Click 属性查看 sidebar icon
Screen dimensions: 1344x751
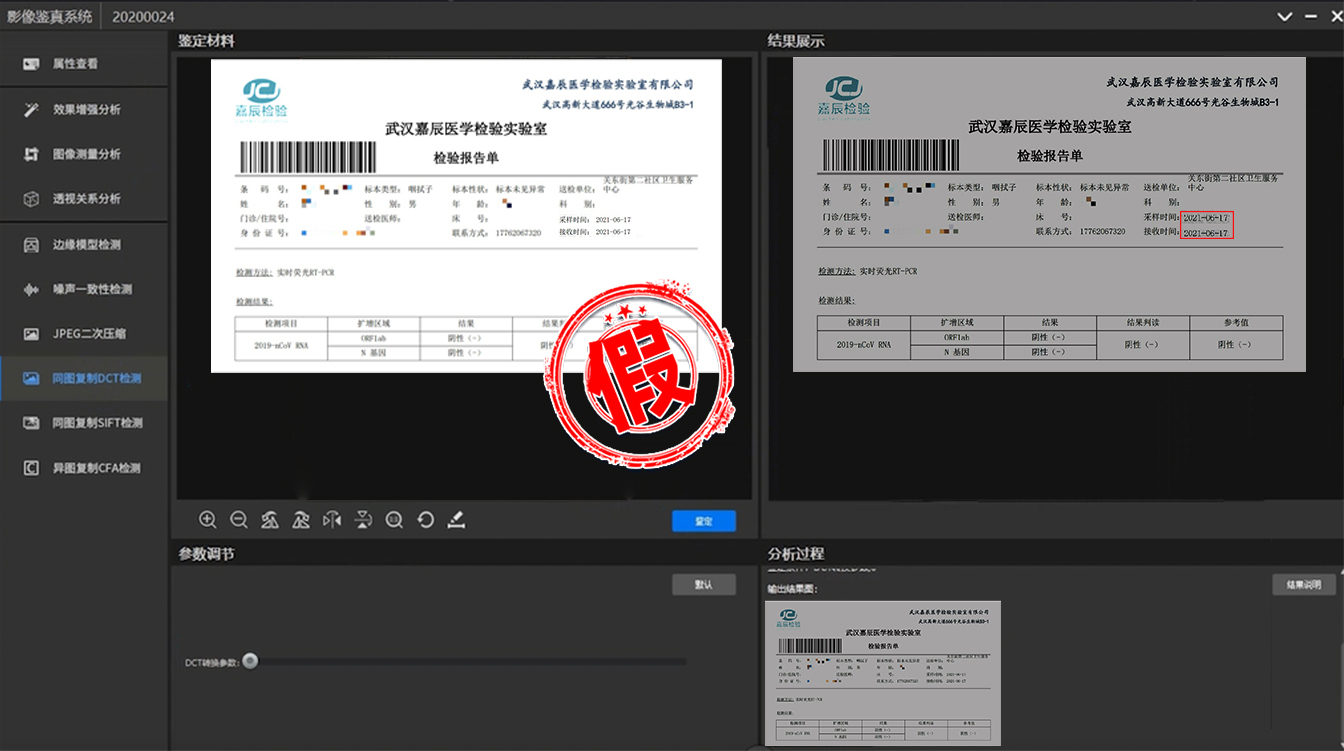31,64
